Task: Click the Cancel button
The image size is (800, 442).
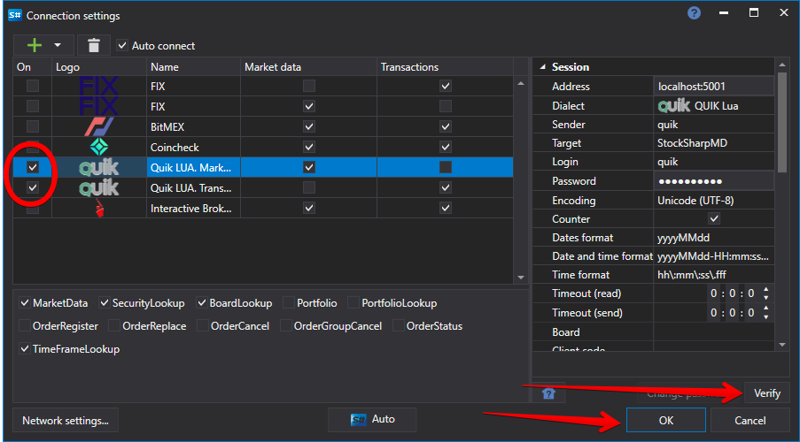Action: tap(750, 421)
